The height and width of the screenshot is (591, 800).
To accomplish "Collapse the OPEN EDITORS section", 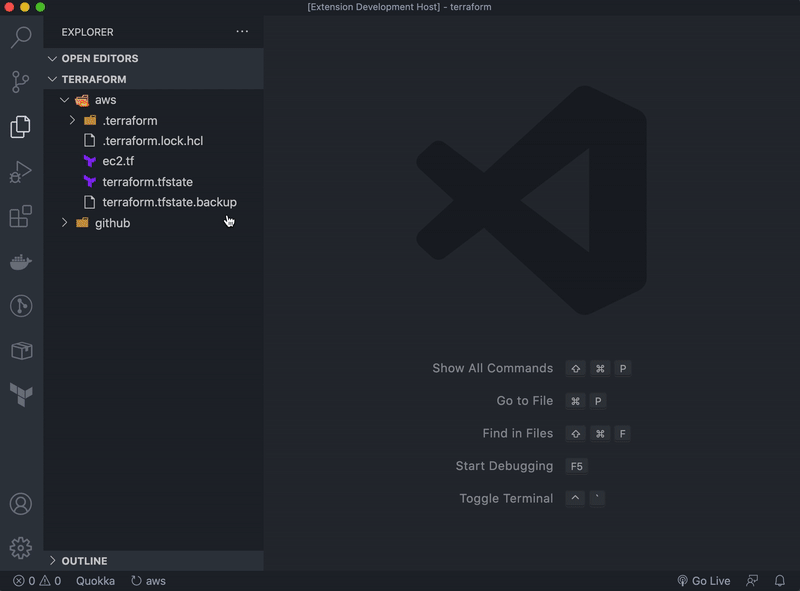I will tap(52, 59).
